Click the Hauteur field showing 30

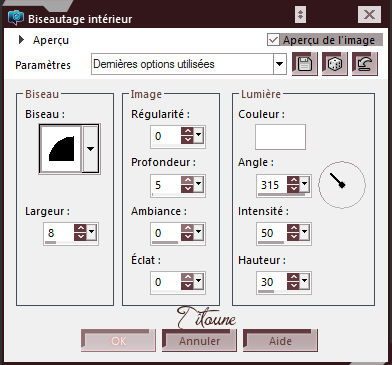click(x=272, y=281)
